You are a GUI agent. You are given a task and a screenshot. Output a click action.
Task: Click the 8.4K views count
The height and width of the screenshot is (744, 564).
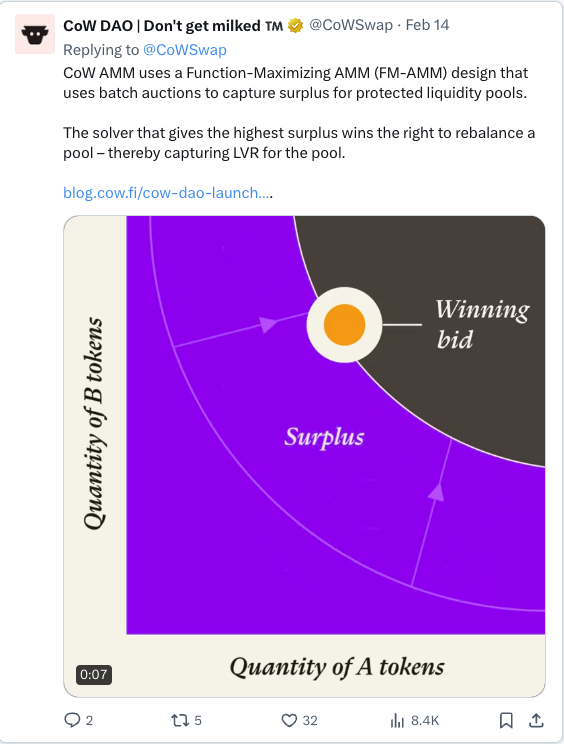coord(425,721)
